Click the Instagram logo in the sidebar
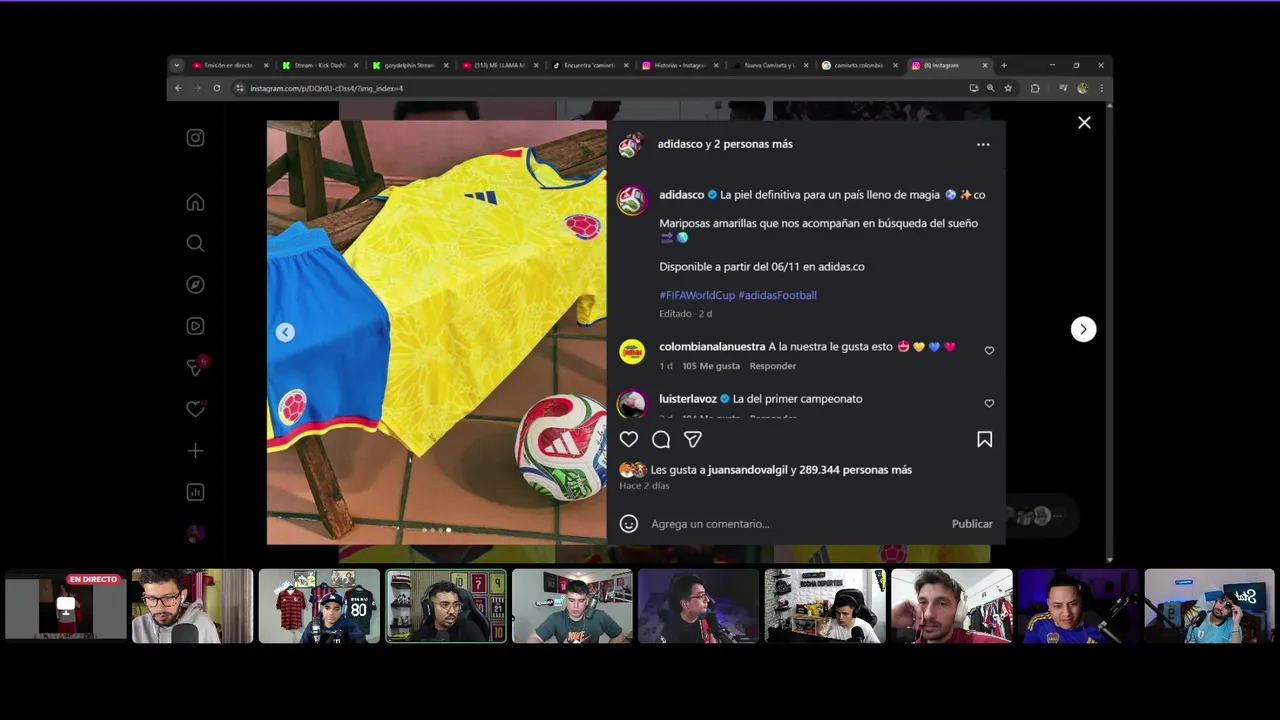1280x720 pixels. coord(195,138)
